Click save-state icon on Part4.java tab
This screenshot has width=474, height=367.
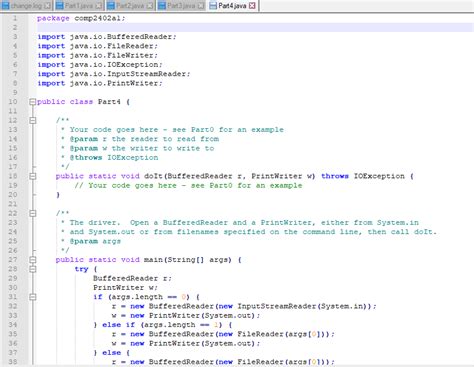point(213,6)
